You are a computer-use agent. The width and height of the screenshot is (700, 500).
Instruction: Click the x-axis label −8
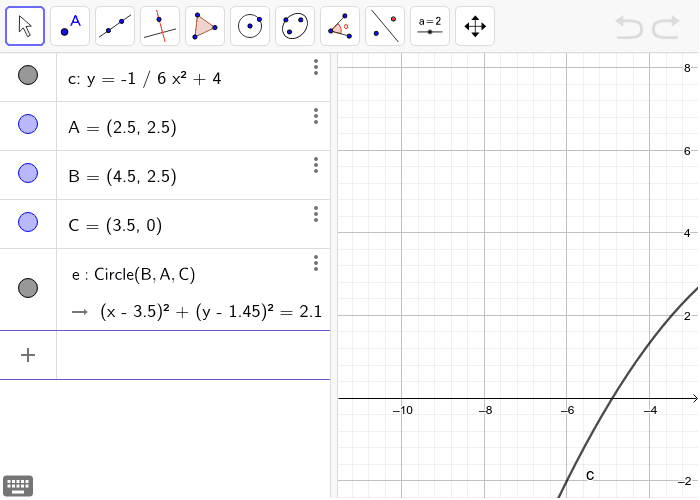pyautogui.click(x=485, y=410)
